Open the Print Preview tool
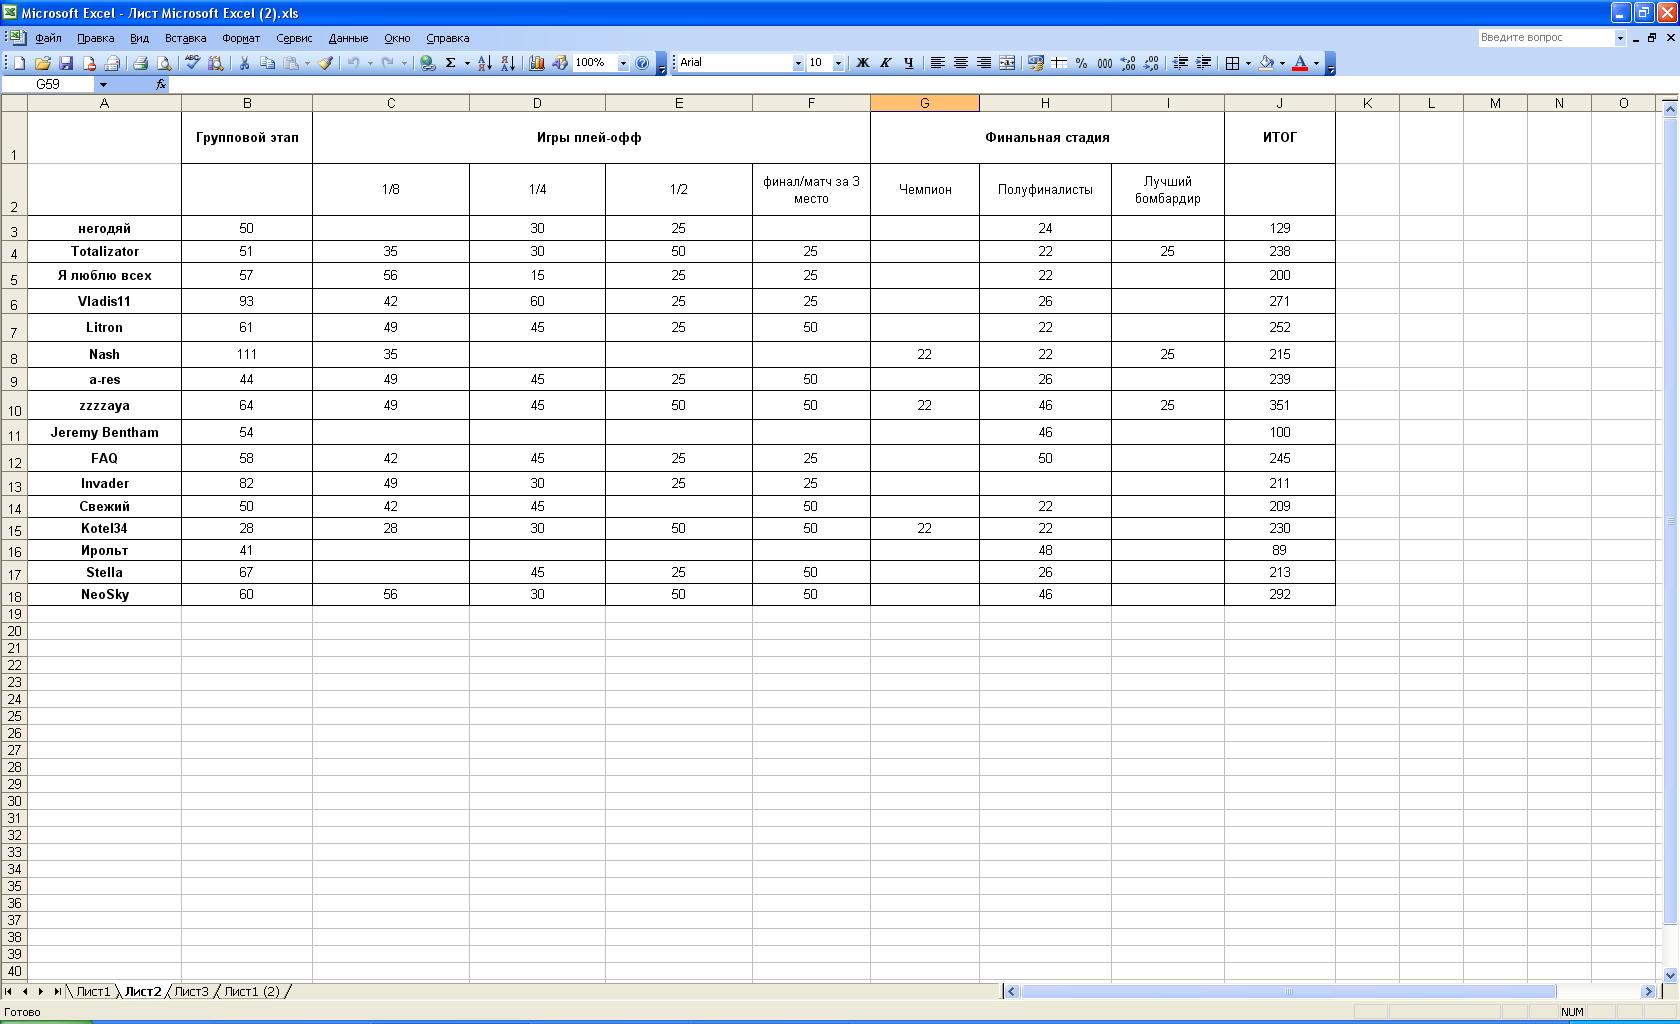The width and height of the screenshot is (1680, 1024). [x=164, y=63]
